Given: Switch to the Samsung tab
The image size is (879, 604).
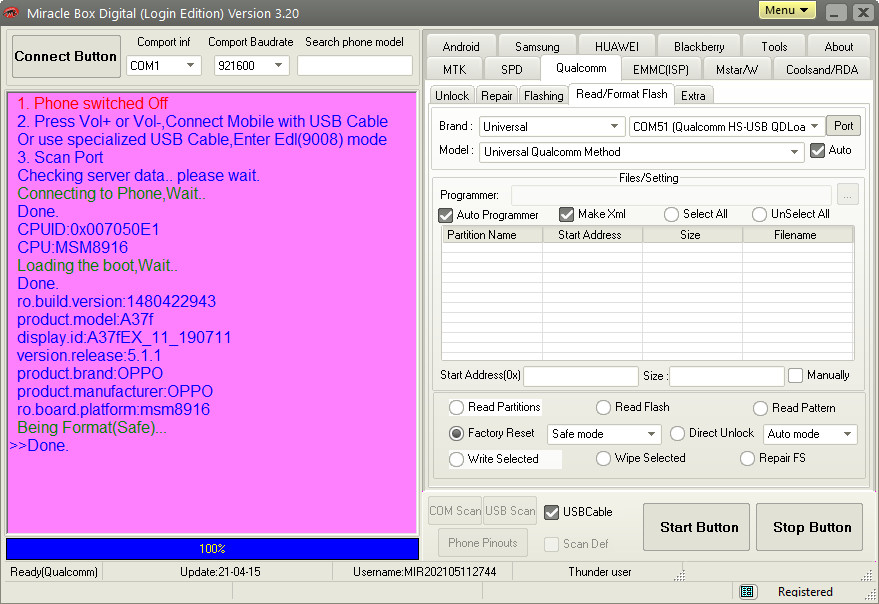Looking at the screenshot, I should tap(537, 47).
